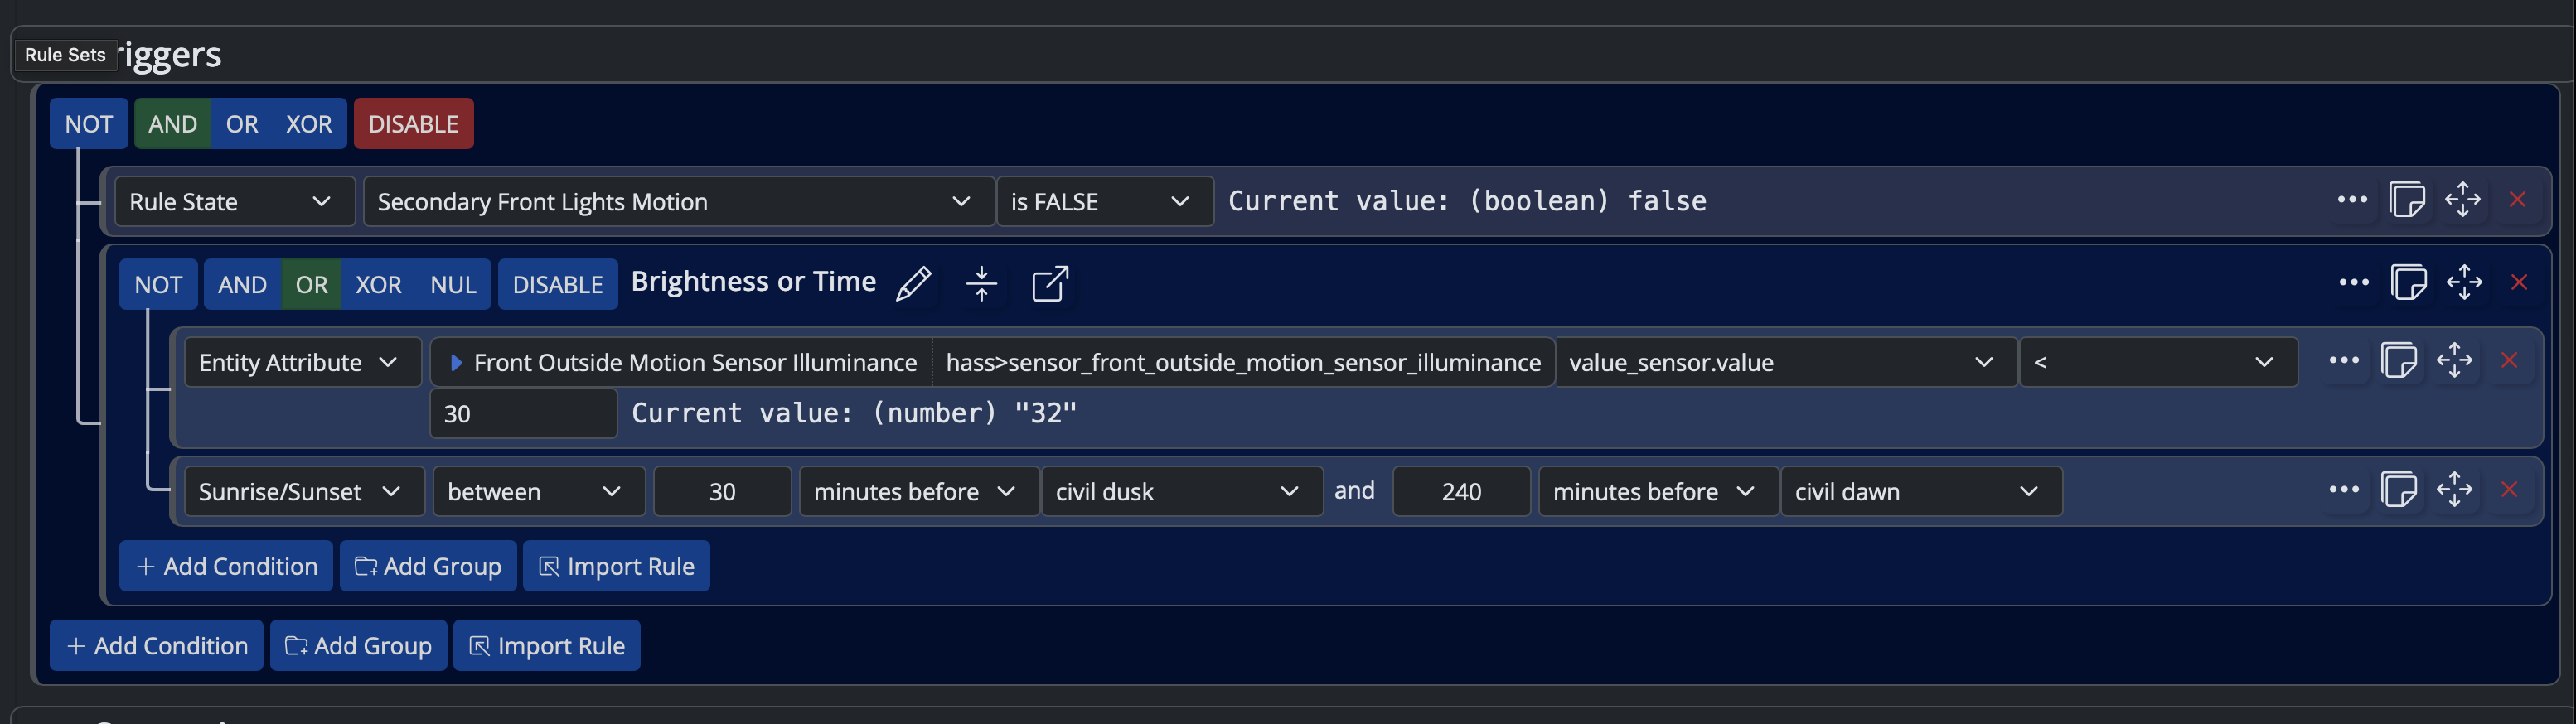Viewport: 2576px width, 724px height.
Task: Click the note icon on Rule State row
Action: [x=2406, y=200]
